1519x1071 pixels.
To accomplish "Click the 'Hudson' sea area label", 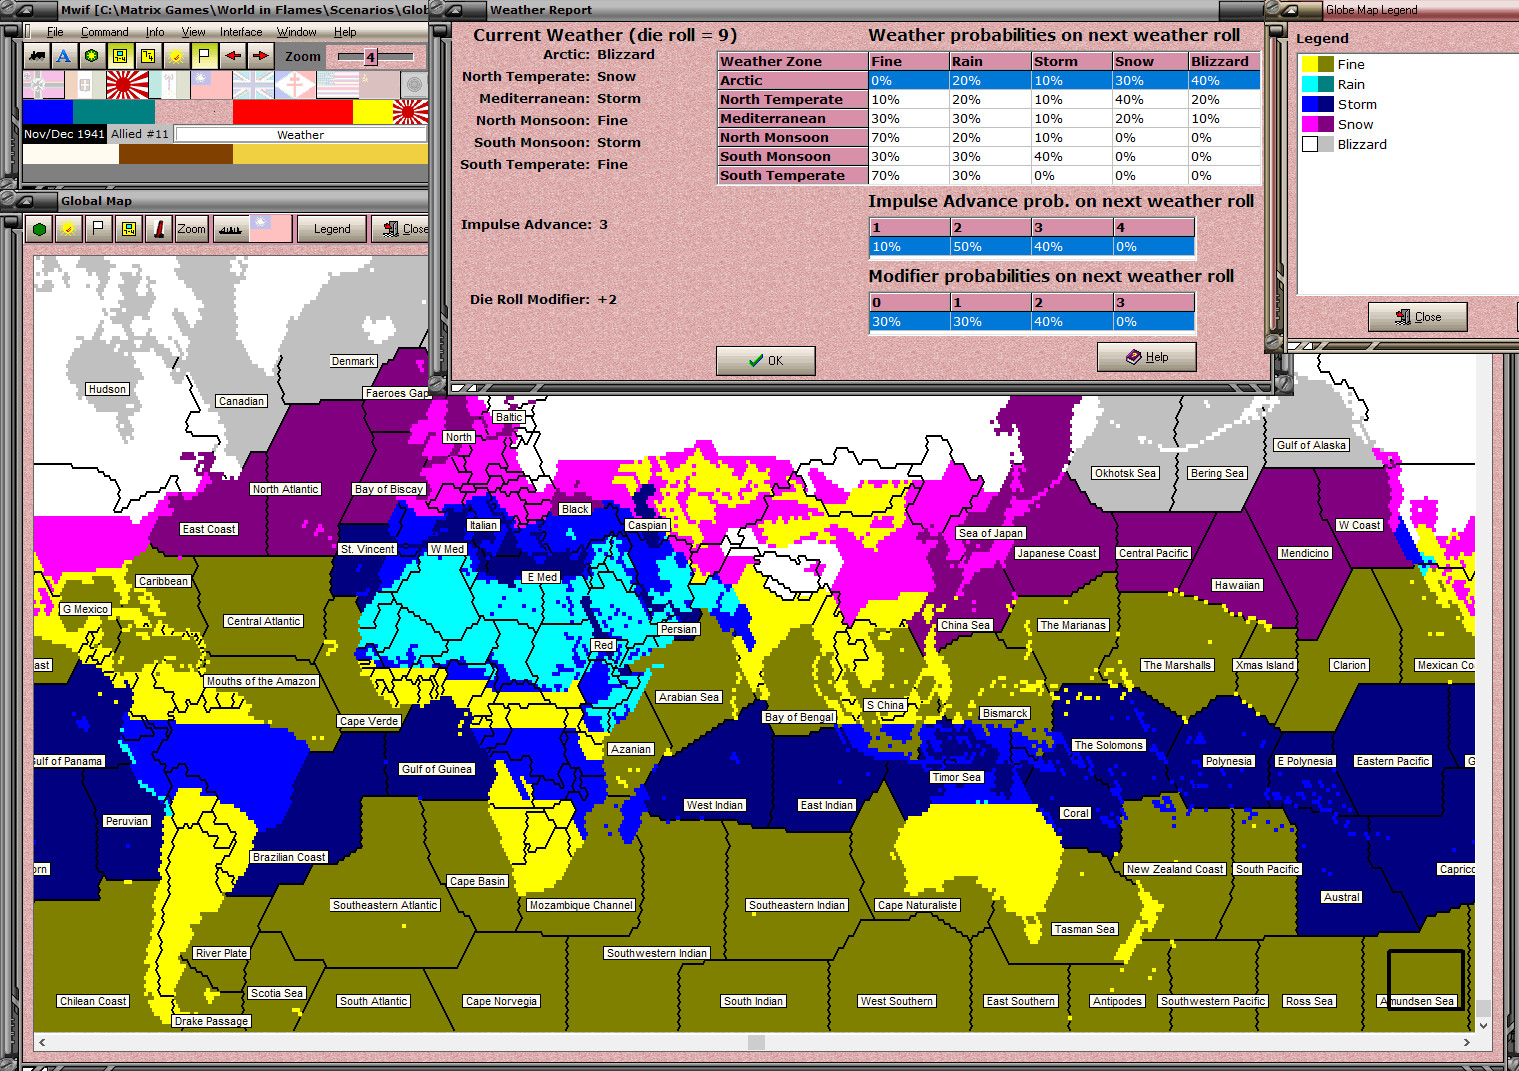I will pos(107,389).
